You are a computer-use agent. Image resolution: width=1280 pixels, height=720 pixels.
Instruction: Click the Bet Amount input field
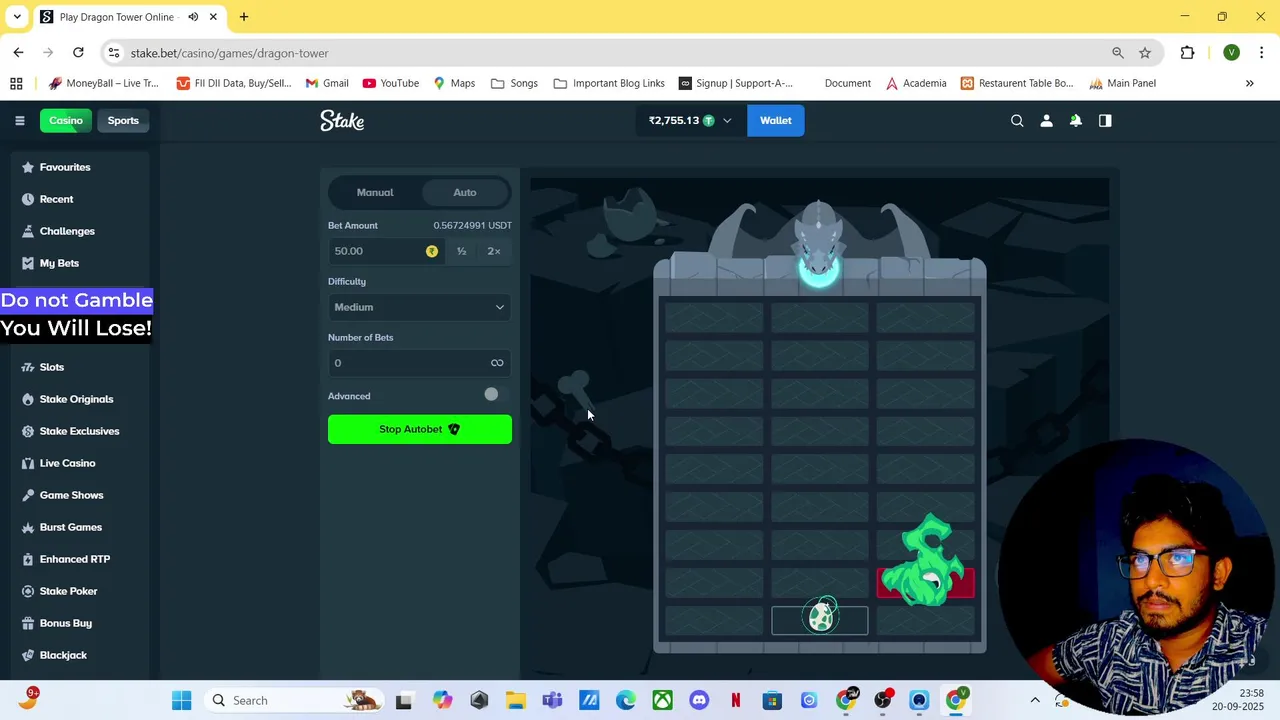click(384, 251)
